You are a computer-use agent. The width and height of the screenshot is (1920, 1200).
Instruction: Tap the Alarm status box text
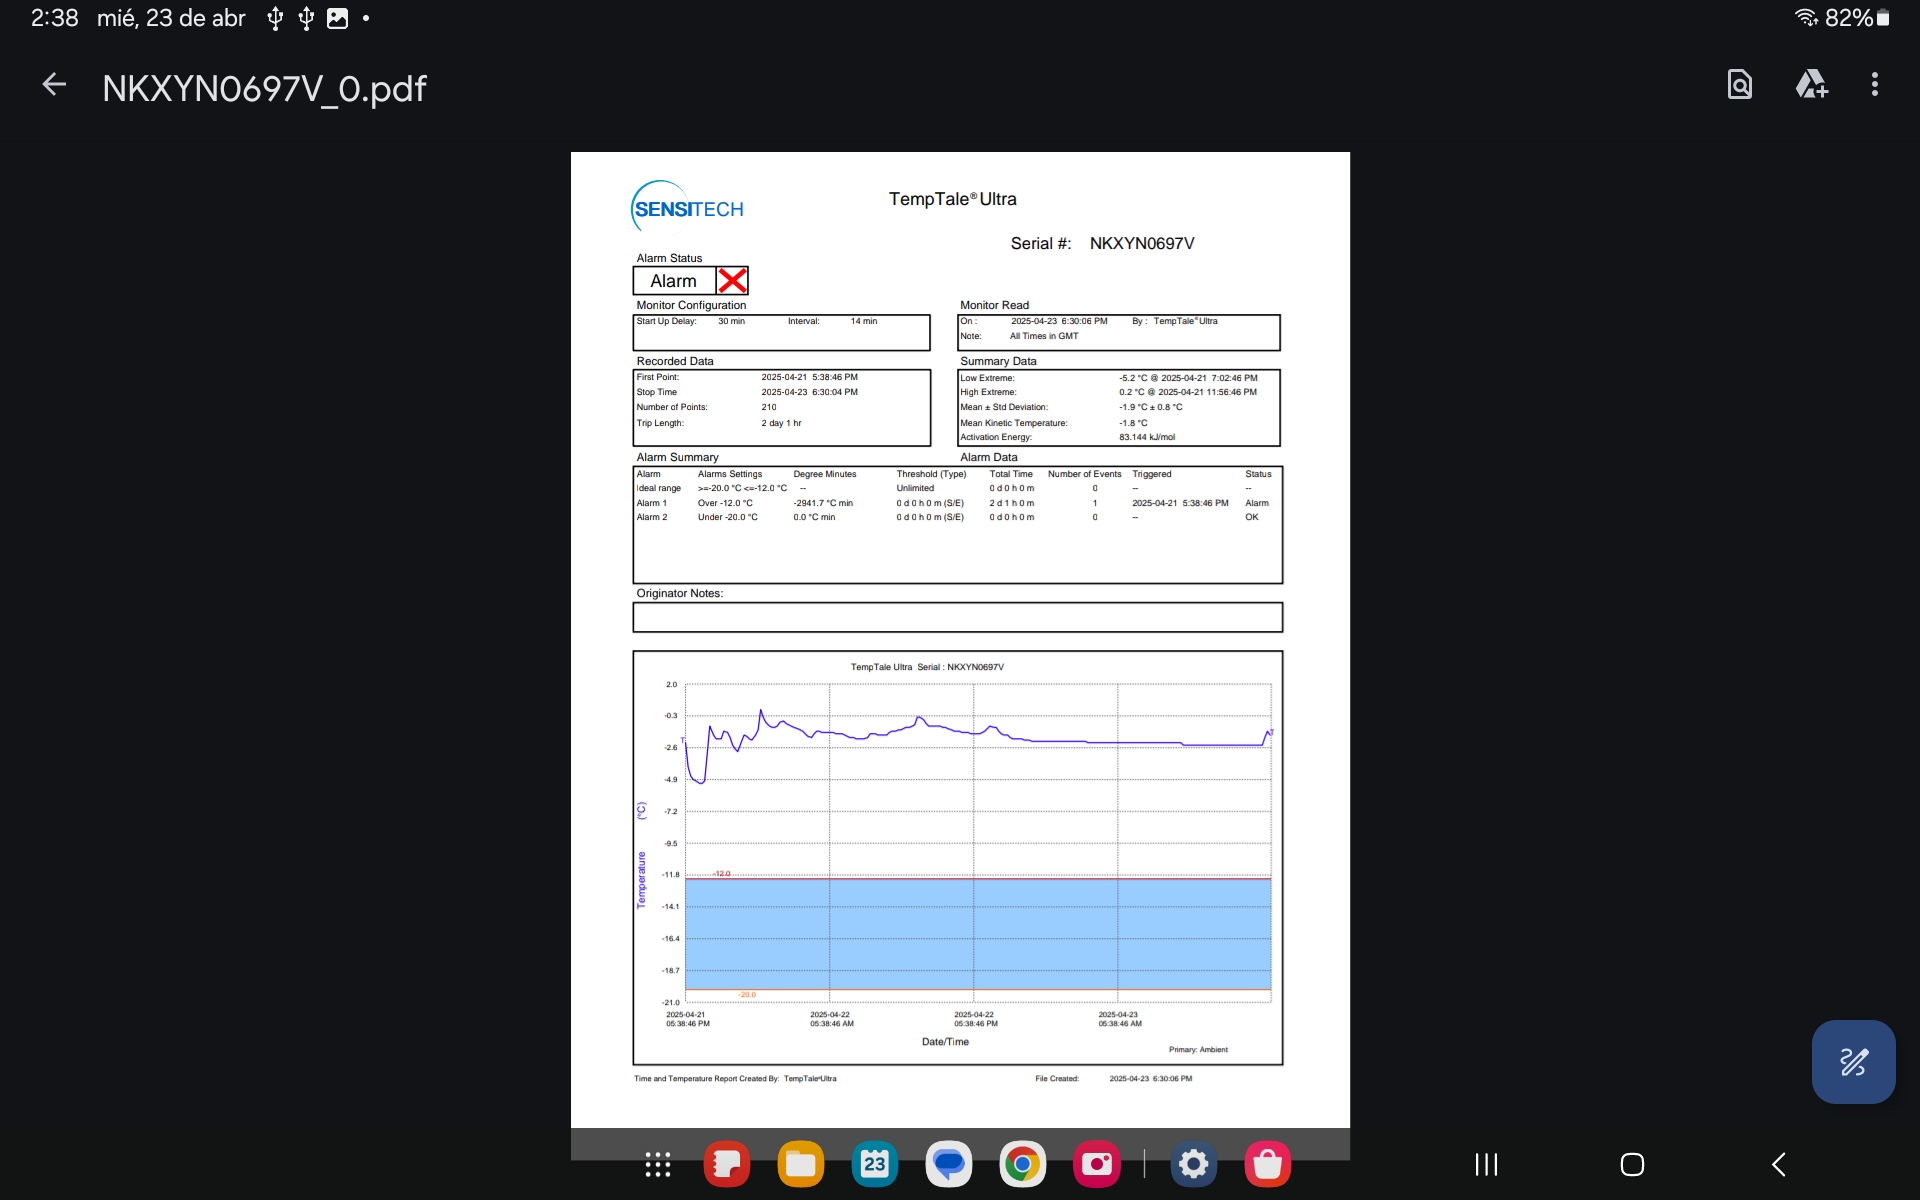point(674,281)
